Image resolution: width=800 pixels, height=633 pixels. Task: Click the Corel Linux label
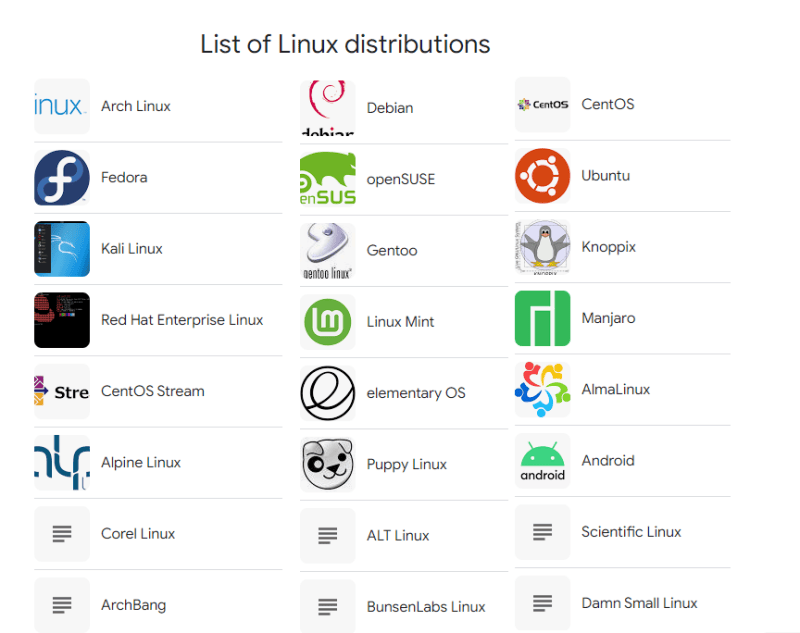click(x=138, y=534)
